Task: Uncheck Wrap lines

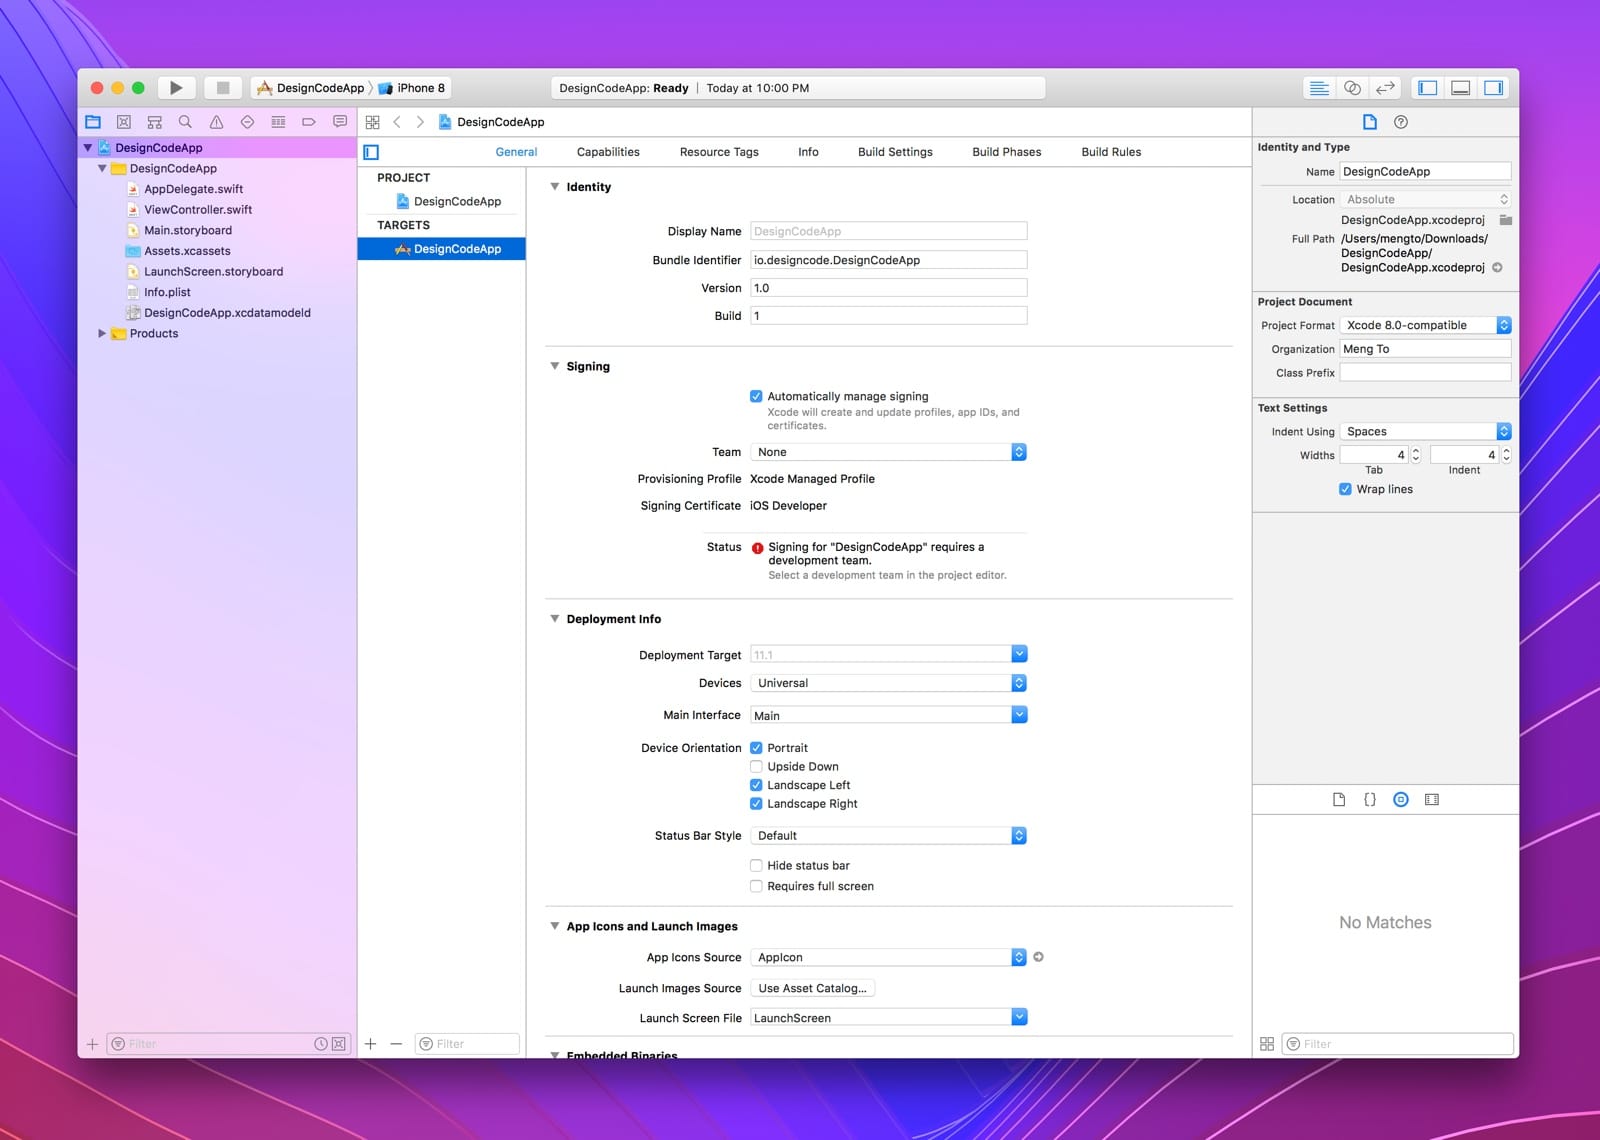Action: (1345, 490)
